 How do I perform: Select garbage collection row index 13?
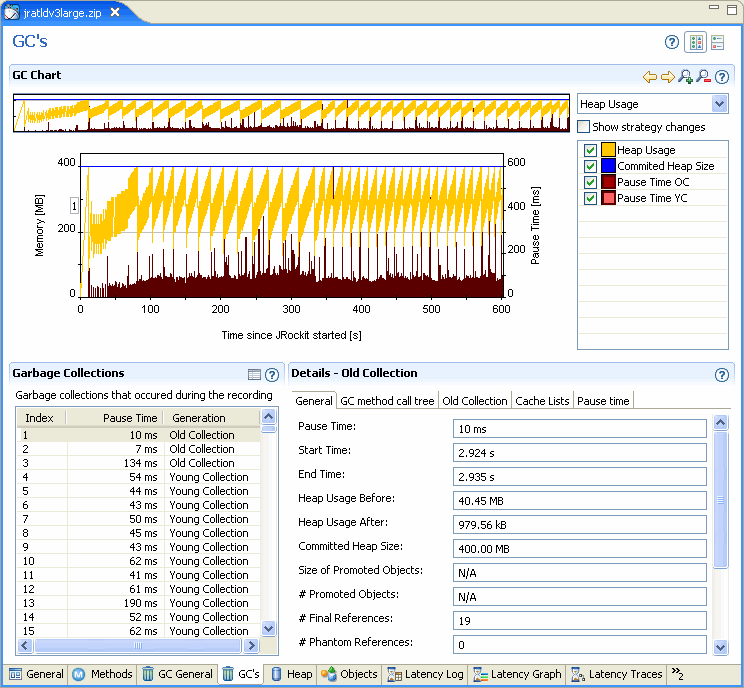pyautogui.click(x=138, y=603)
